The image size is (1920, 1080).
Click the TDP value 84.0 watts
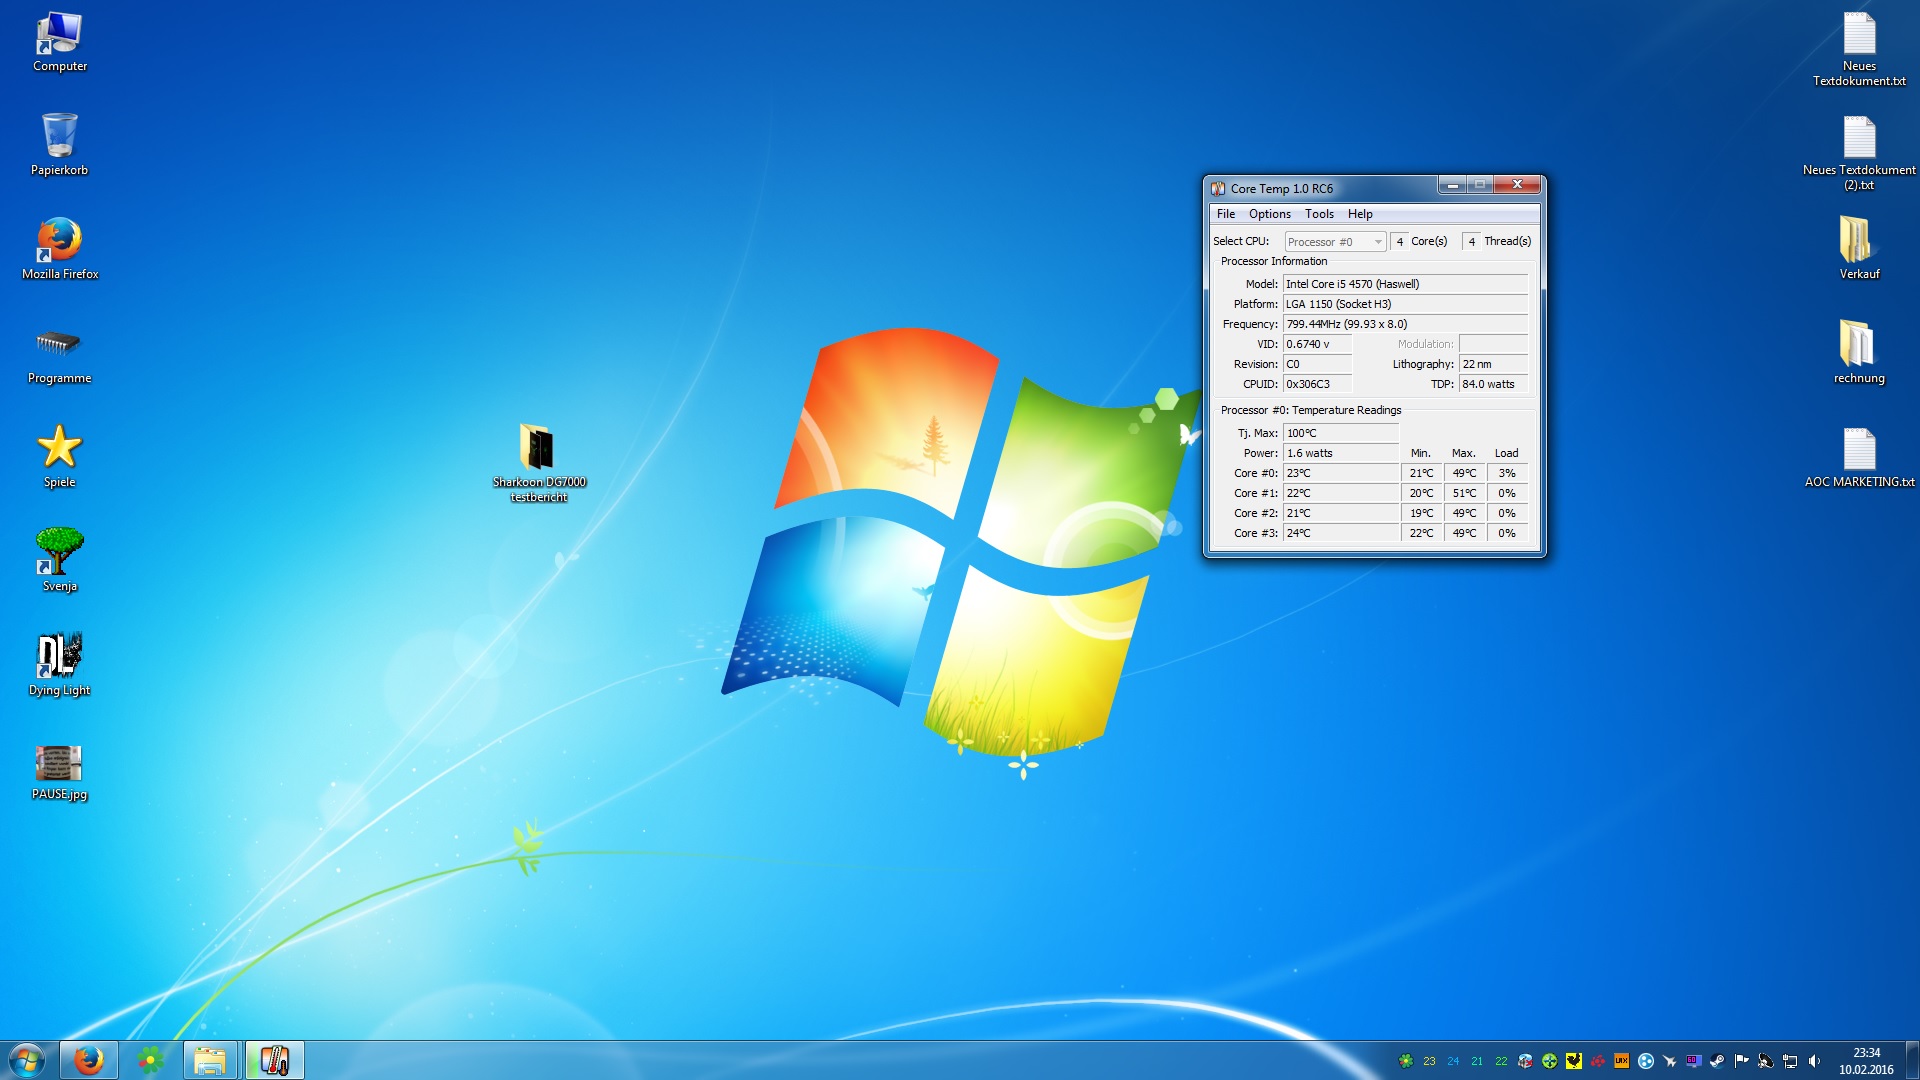coord(1493,384)
